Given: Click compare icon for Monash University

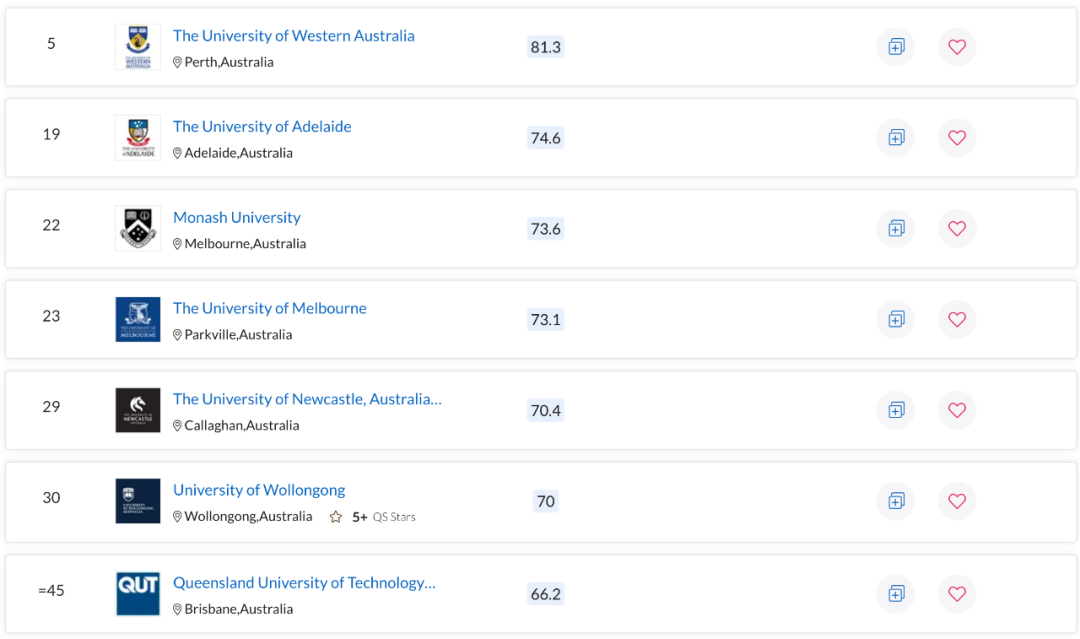Looking at the screenshot, I should pyautogui.click(x=895, y=228).
